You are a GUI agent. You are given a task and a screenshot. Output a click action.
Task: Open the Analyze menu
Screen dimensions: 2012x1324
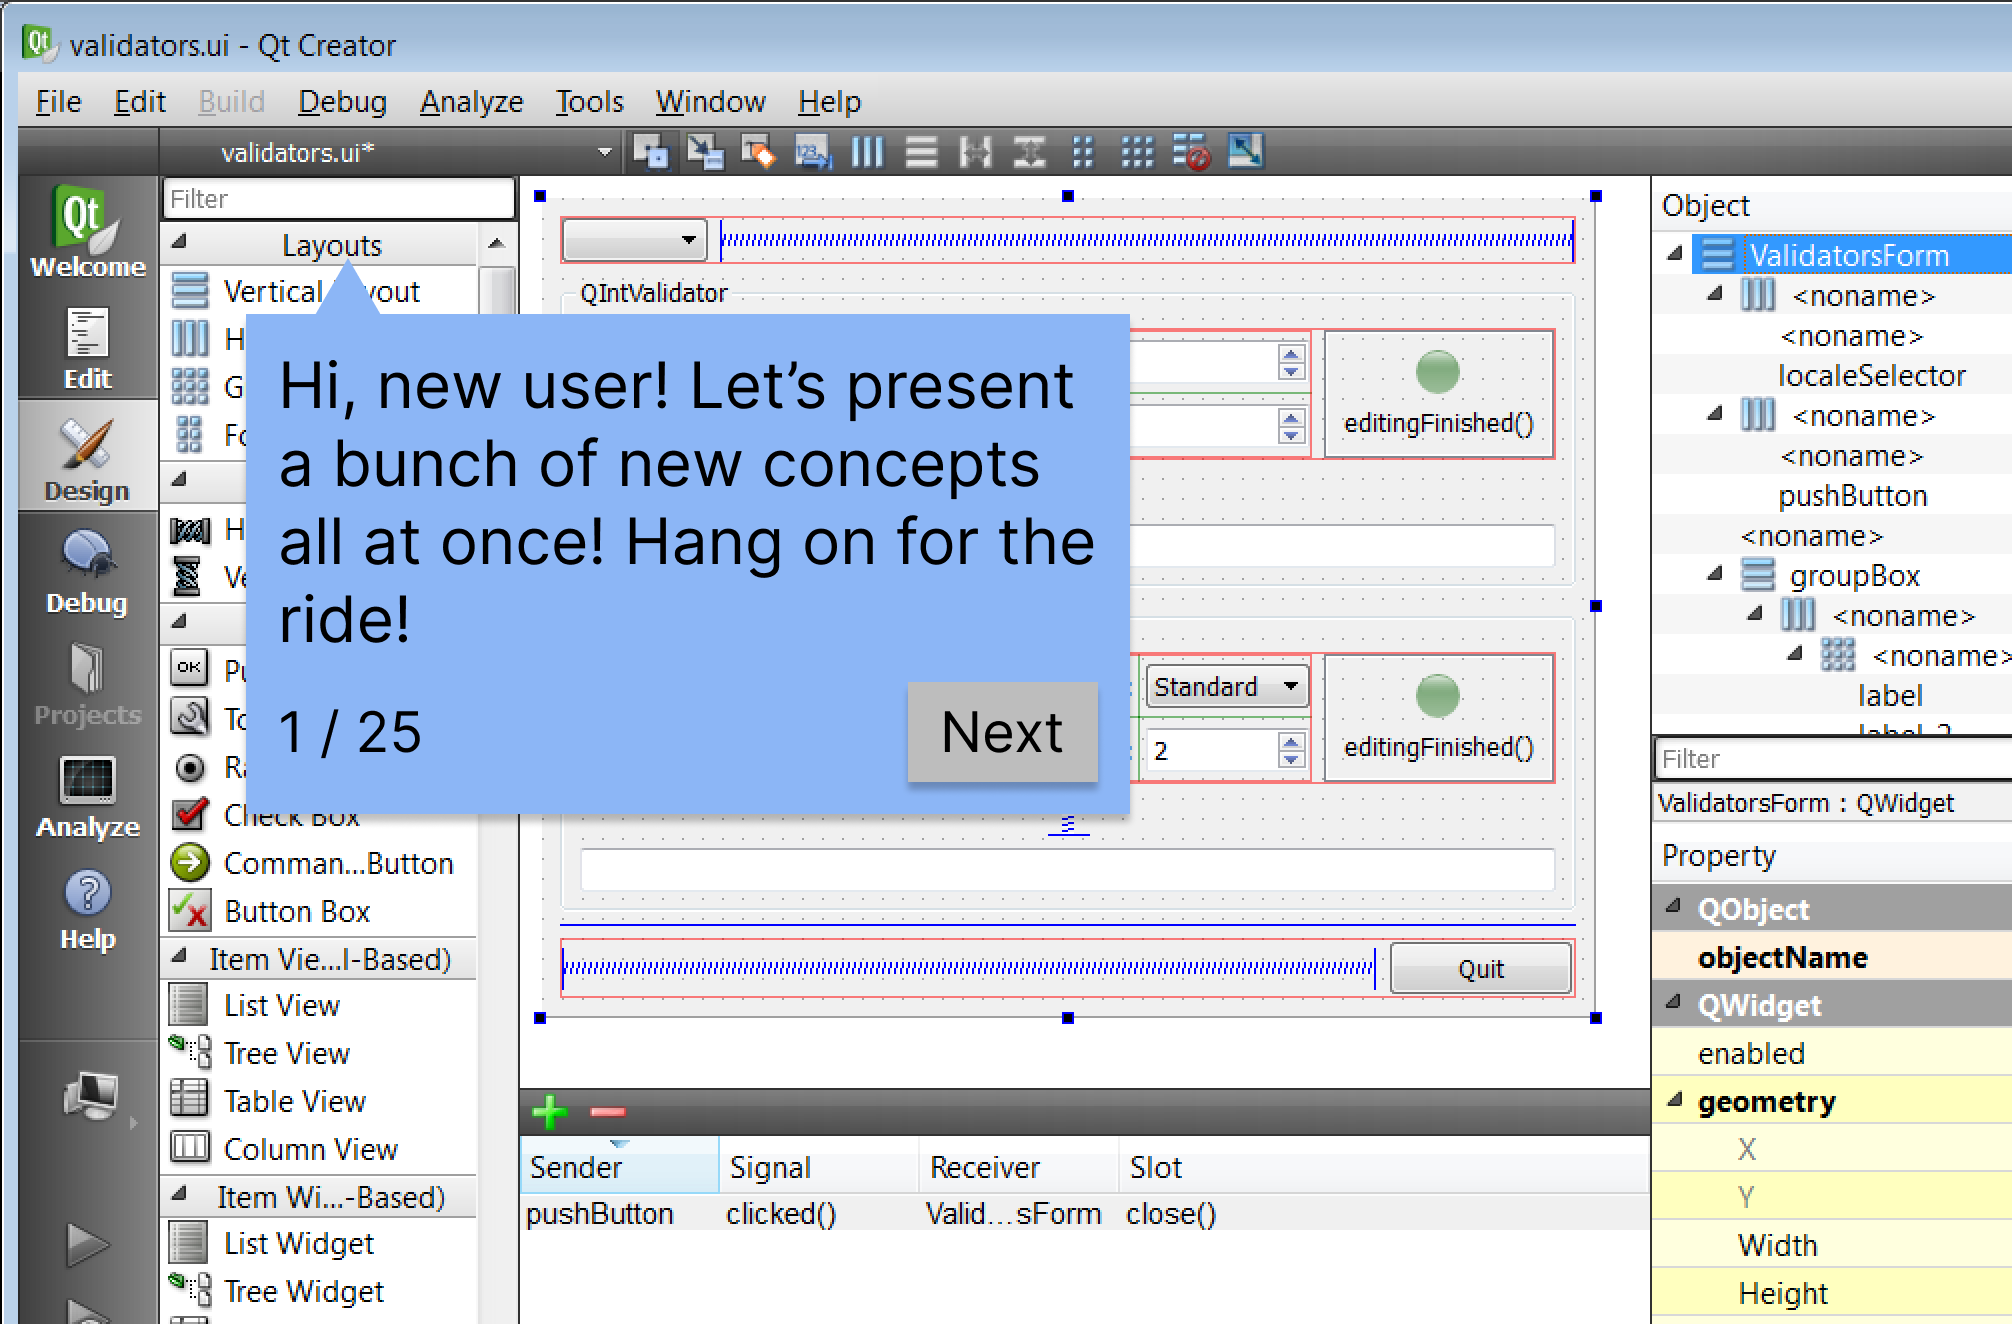coord(471,102)
